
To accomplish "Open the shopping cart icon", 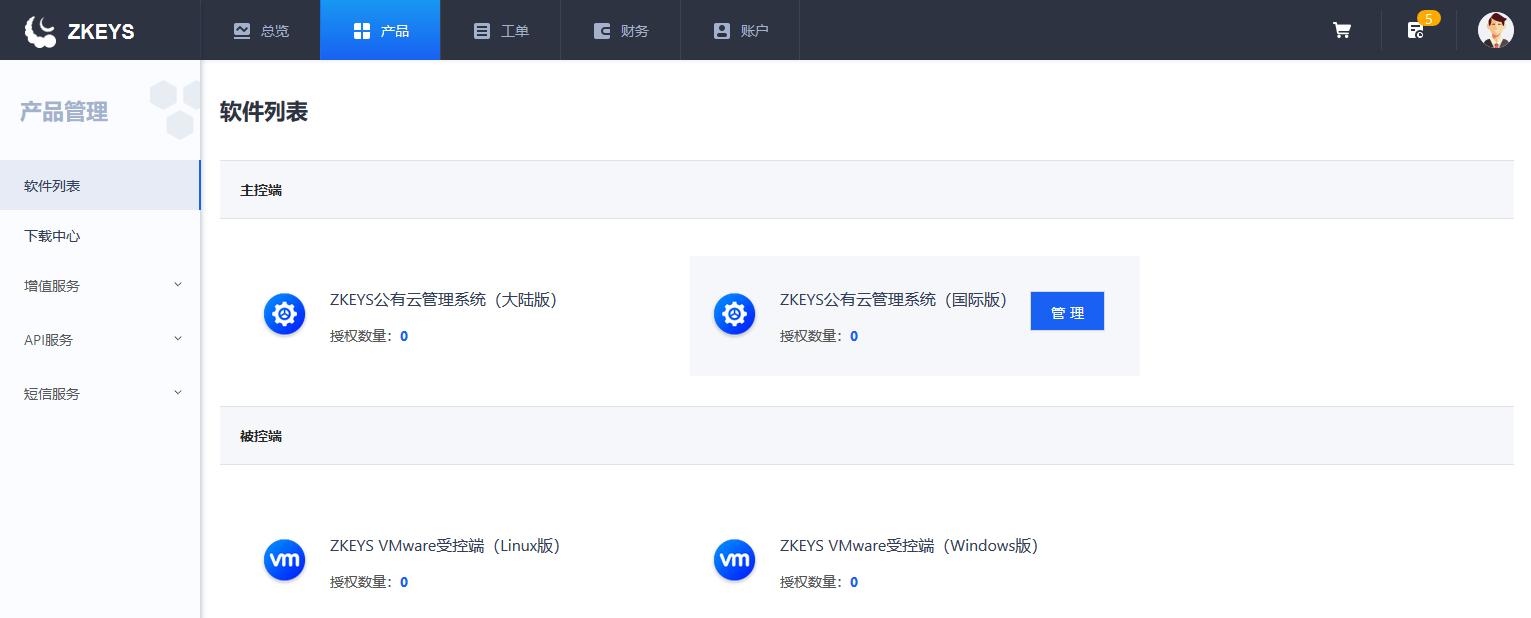I will click(x=1341, y=30).
